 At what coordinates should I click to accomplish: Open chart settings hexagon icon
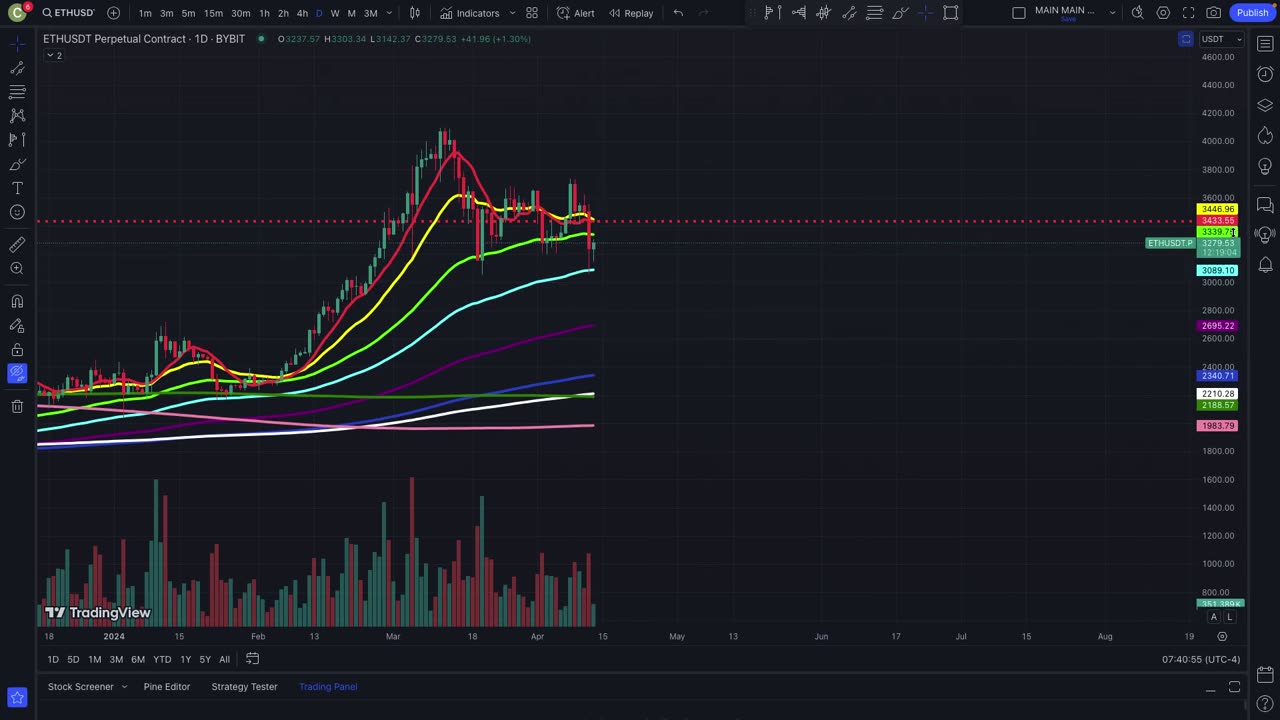click(x=1163, y=13)
